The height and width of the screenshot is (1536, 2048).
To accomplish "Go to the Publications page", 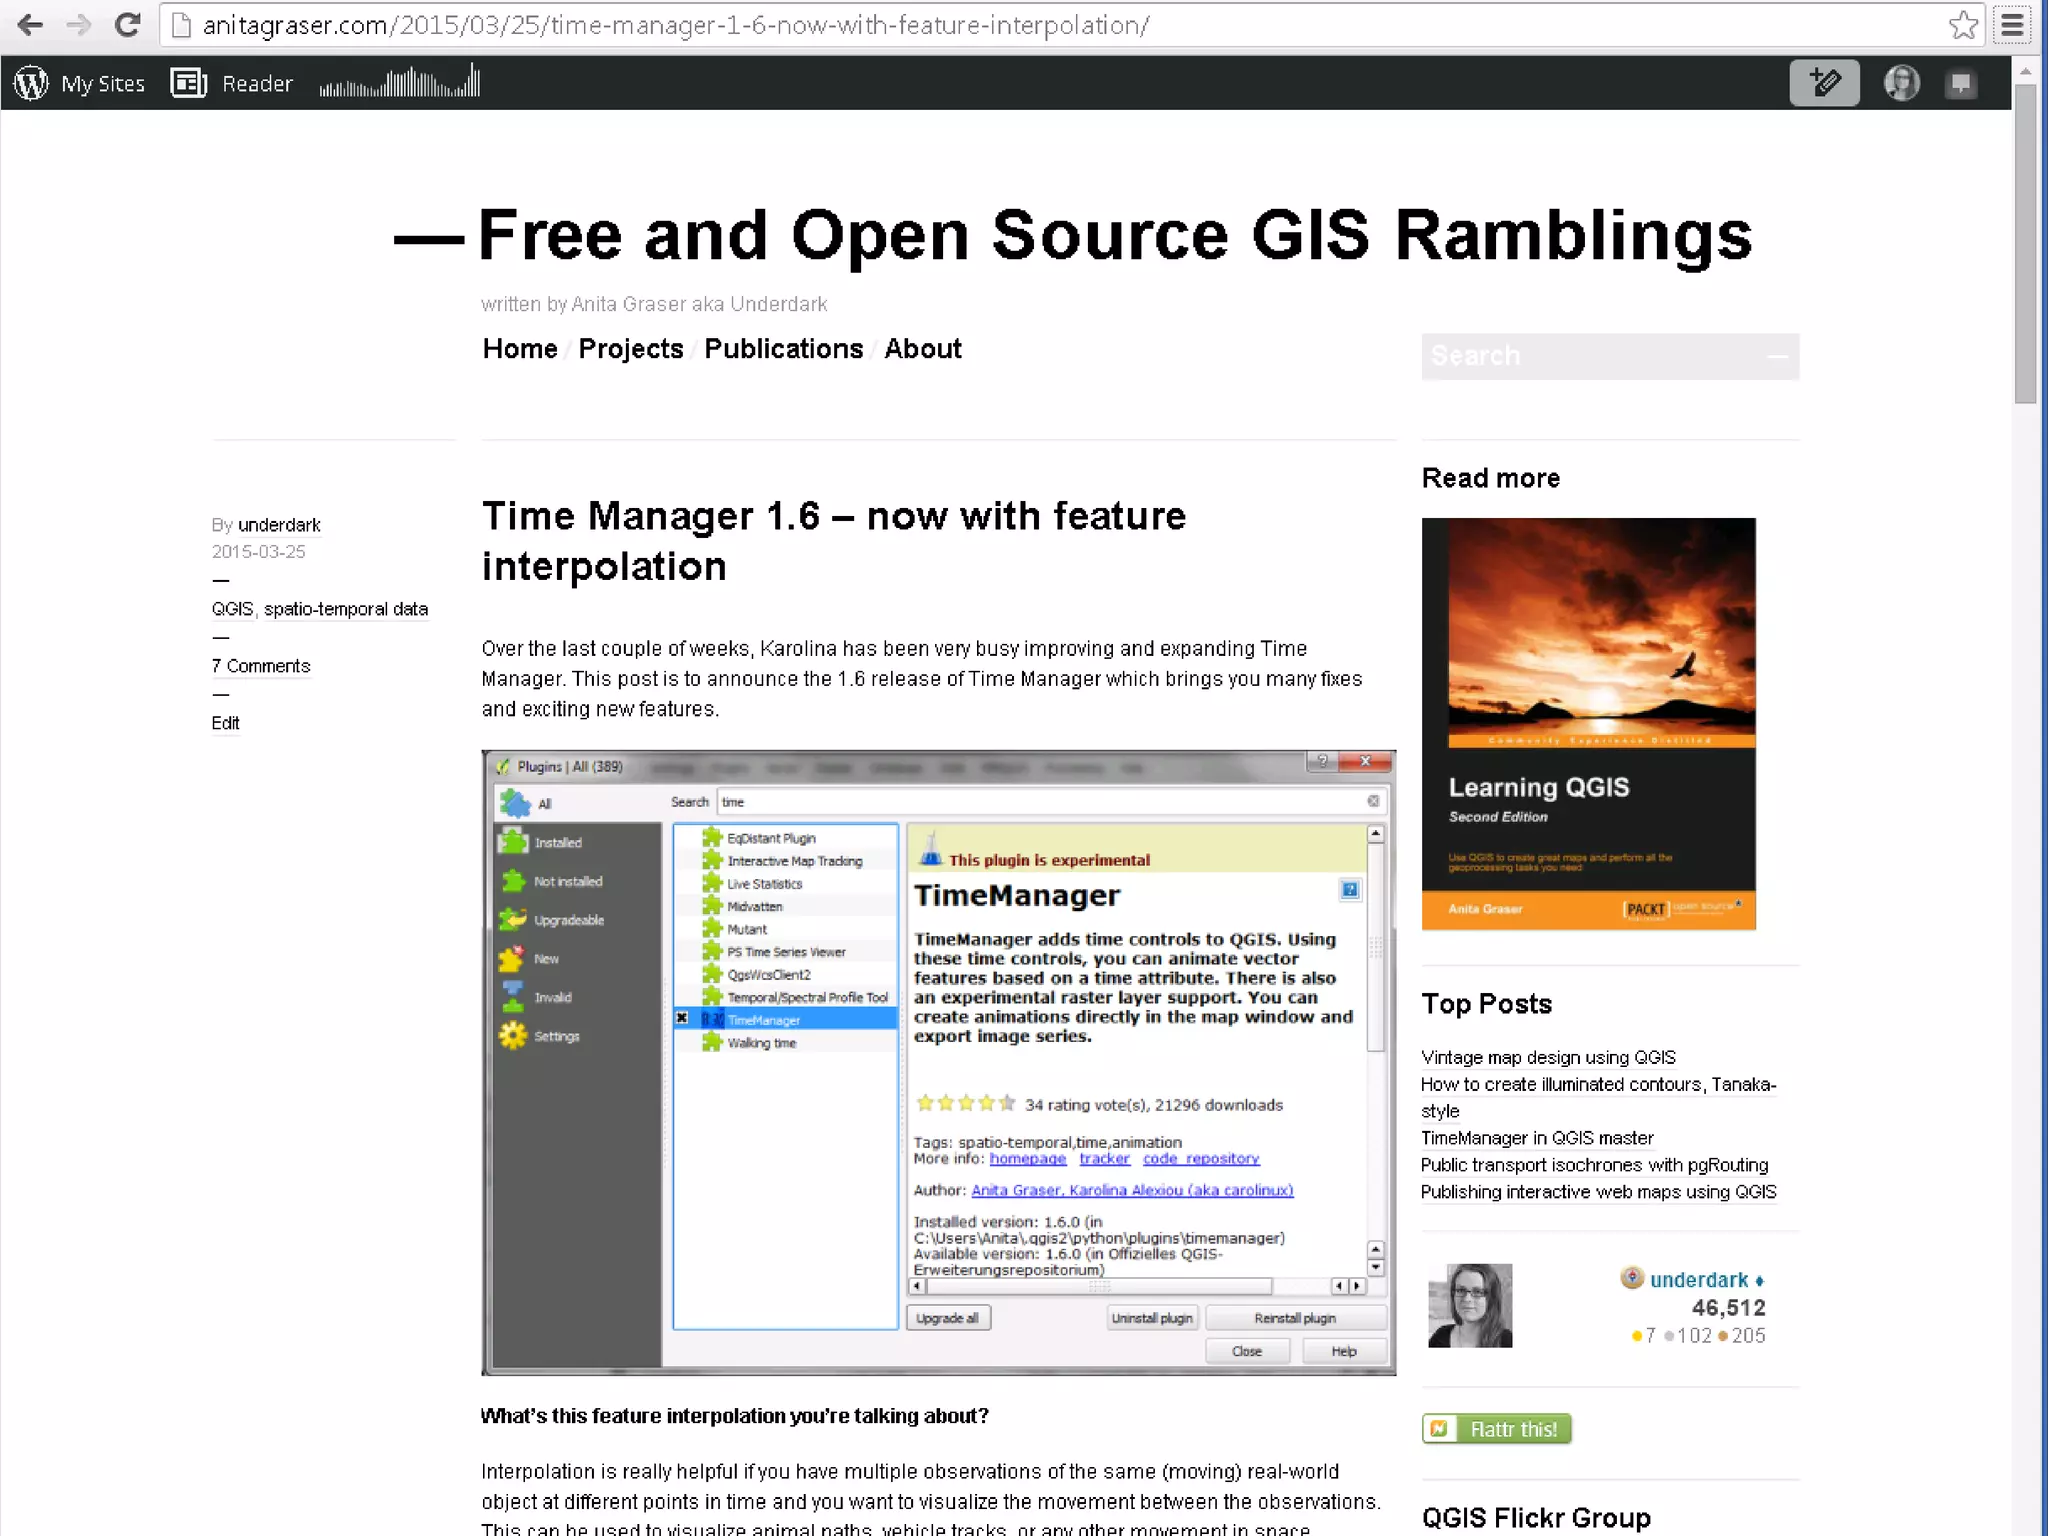I will tap(783, 349).
